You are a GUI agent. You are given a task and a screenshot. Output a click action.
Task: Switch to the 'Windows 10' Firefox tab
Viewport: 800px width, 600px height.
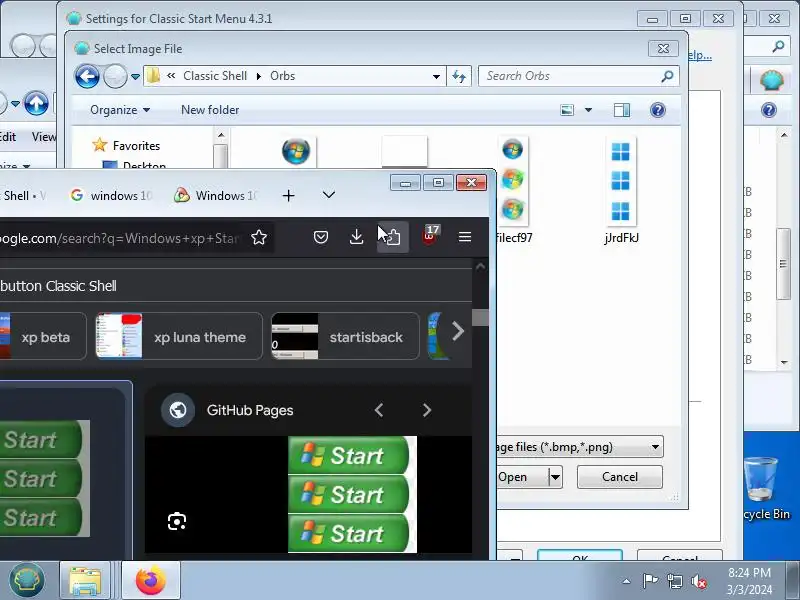click(x=215, y=195)
